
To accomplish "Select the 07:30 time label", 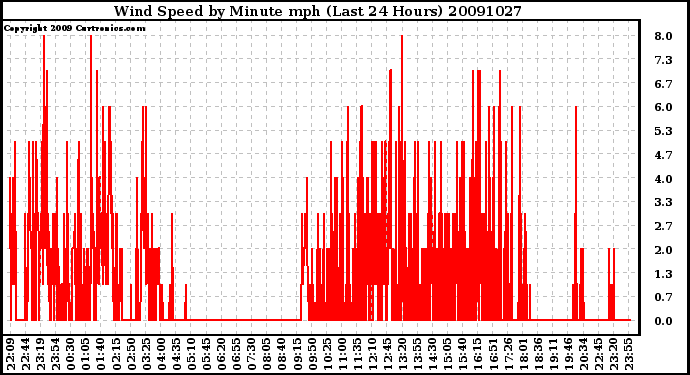I will pos(252,354).
